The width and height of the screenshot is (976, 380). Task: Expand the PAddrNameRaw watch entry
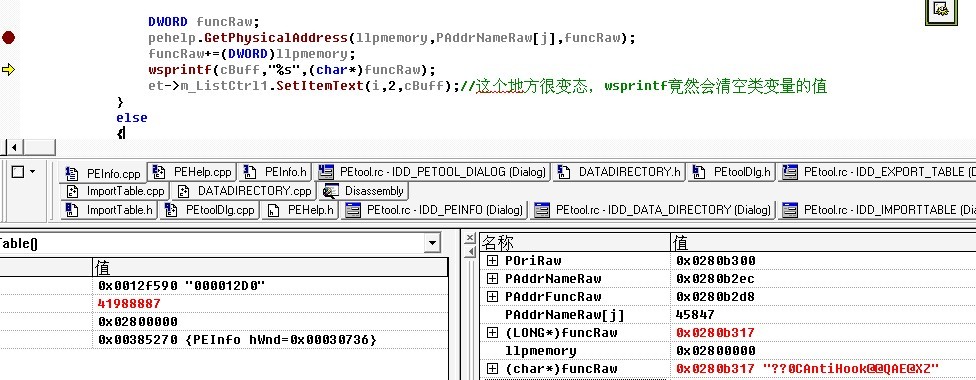tap(492, 278)
